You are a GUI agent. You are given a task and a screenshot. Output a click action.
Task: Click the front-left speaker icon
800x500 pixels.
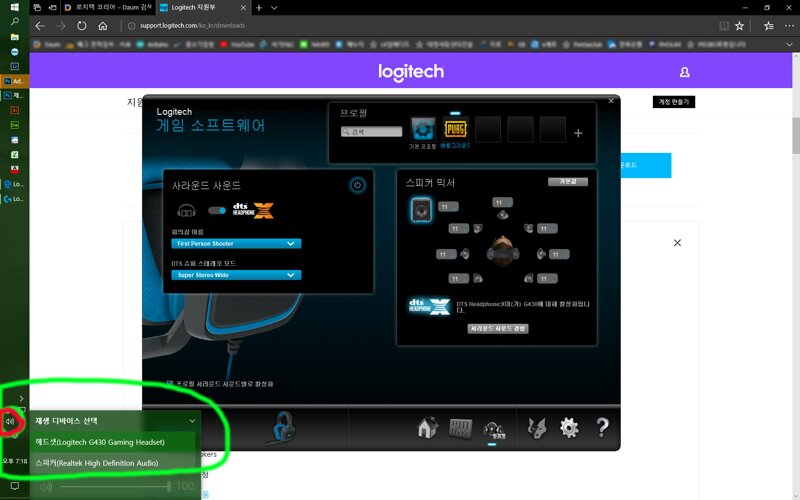[478, 228]
